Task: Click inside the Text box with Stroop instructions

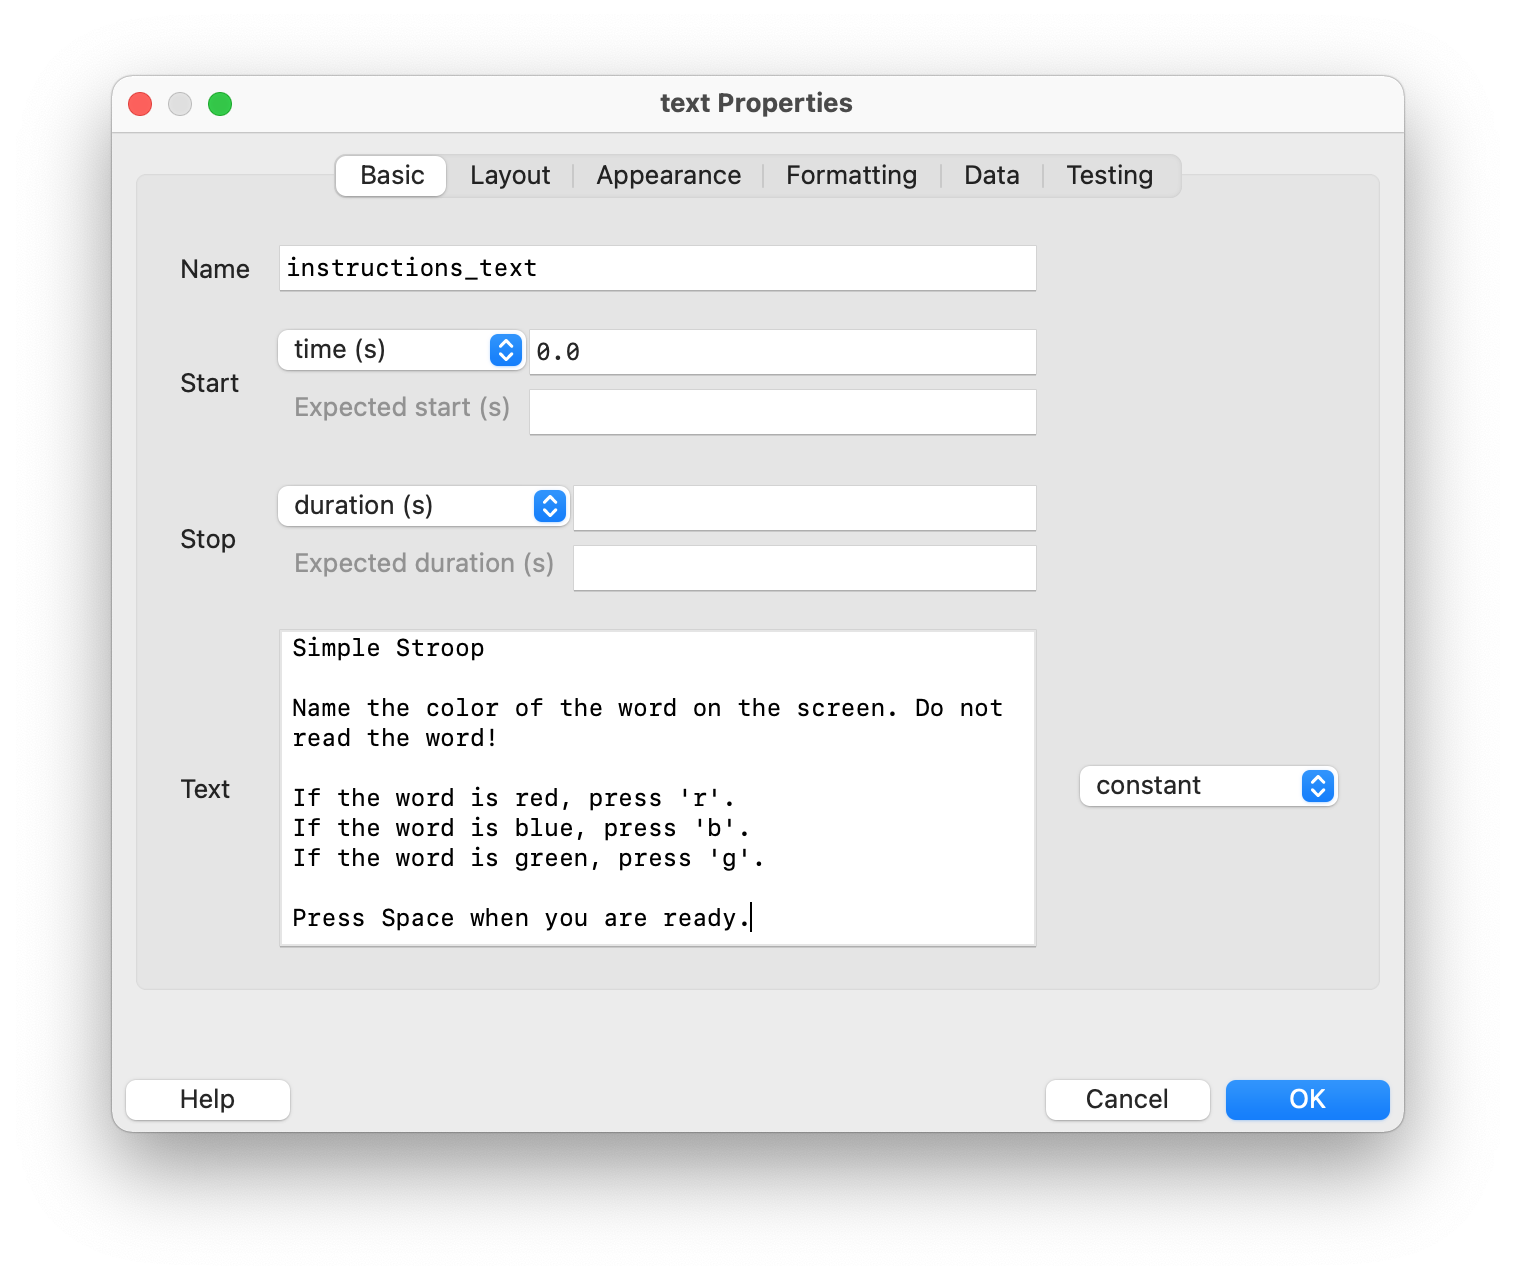Action: (x=657, y=788)
